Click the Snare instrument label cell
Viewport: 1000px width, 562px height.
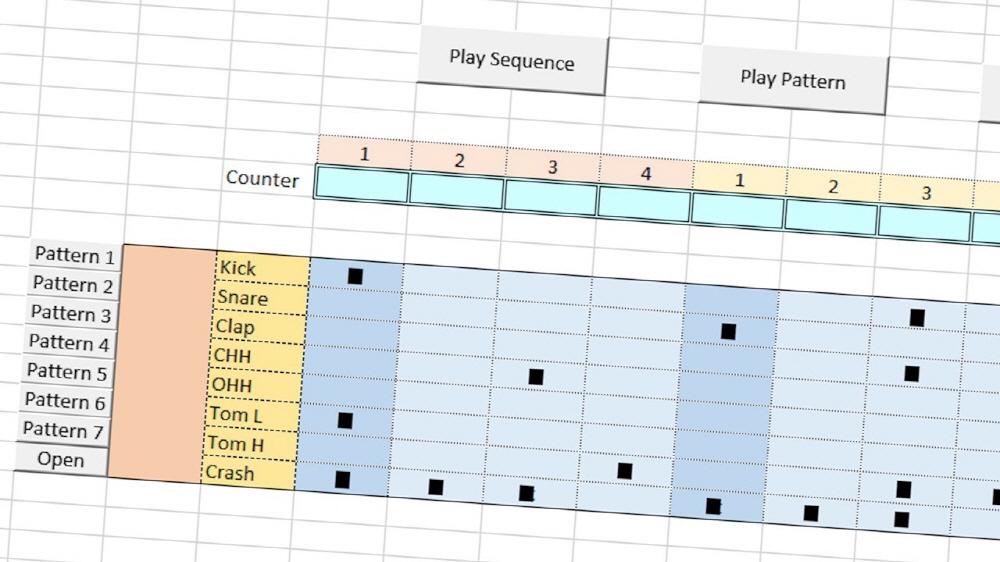click(x=260, y=298)
